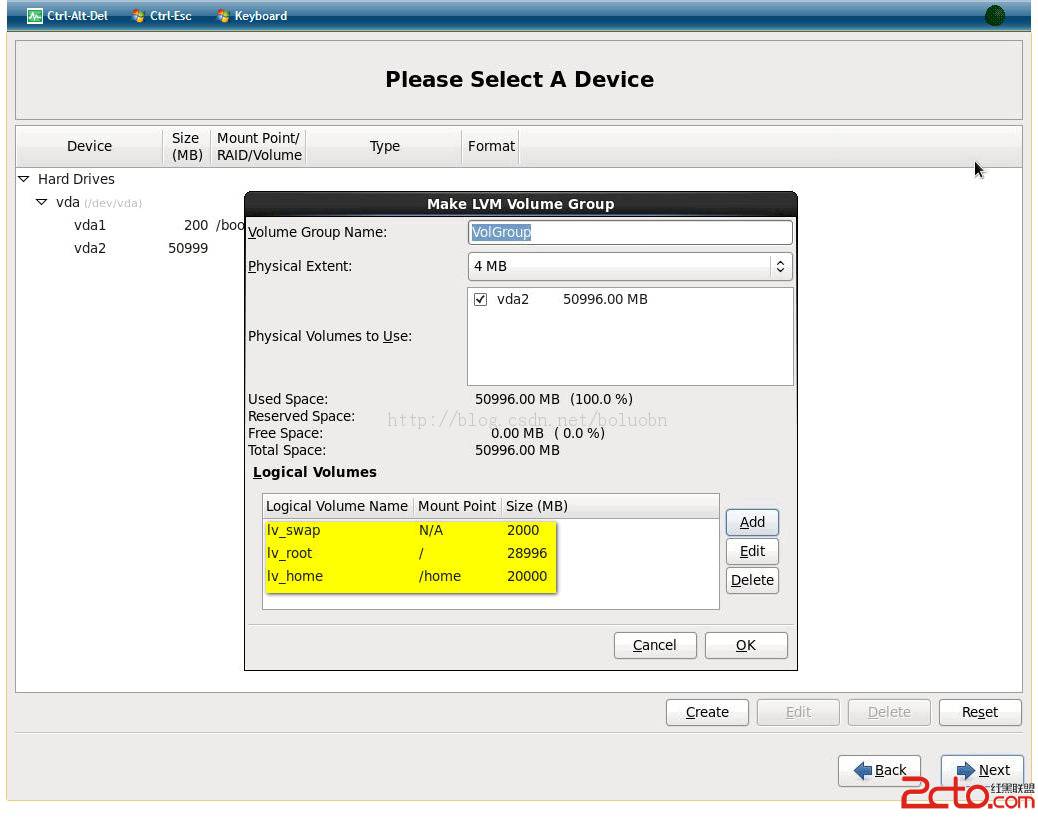1038x819 pixels.
Task: Click the Reset button
Action: pyautogui.click(x=980, y=712)
